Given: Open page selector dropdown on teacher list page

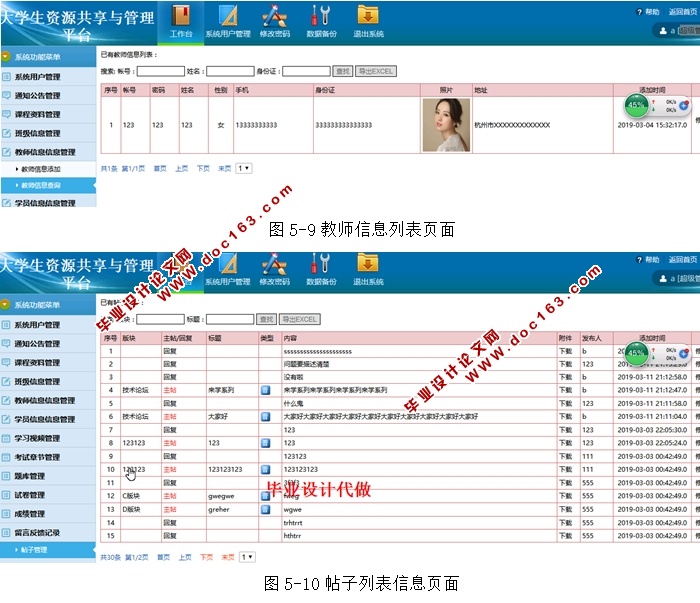Looking at the screenshot, I should [x=244, y=168].
